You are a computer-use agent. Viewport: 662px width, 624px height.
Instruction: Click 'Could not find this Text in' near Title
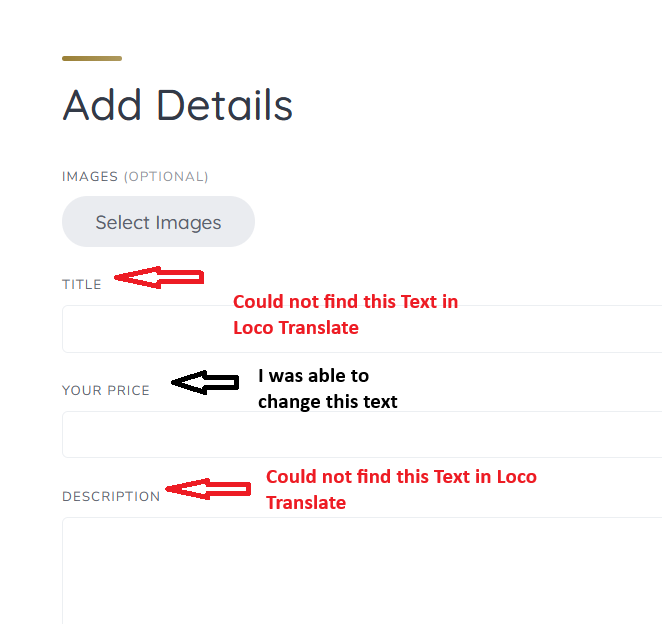(345, 302)
